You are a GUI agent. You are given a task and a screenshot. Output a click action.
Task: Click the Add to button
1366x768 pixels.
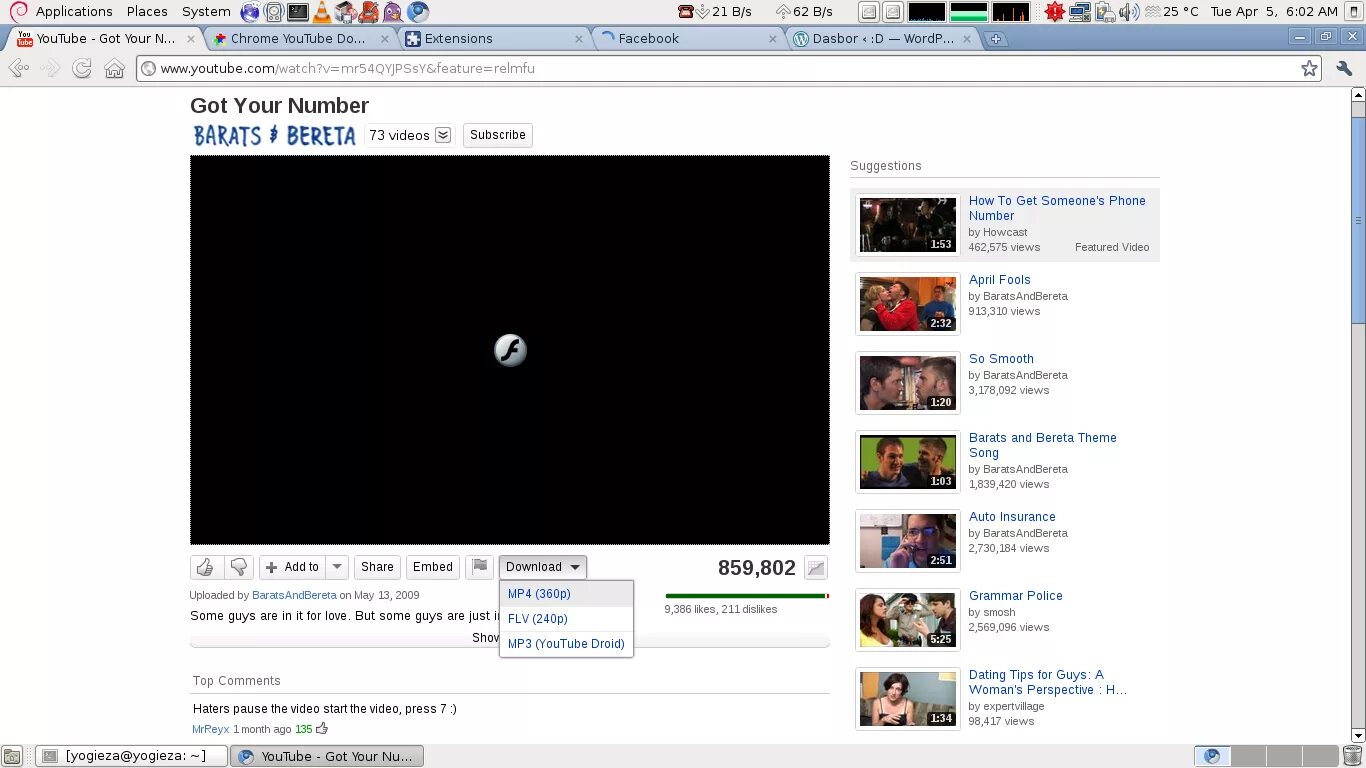click(292, 567)
